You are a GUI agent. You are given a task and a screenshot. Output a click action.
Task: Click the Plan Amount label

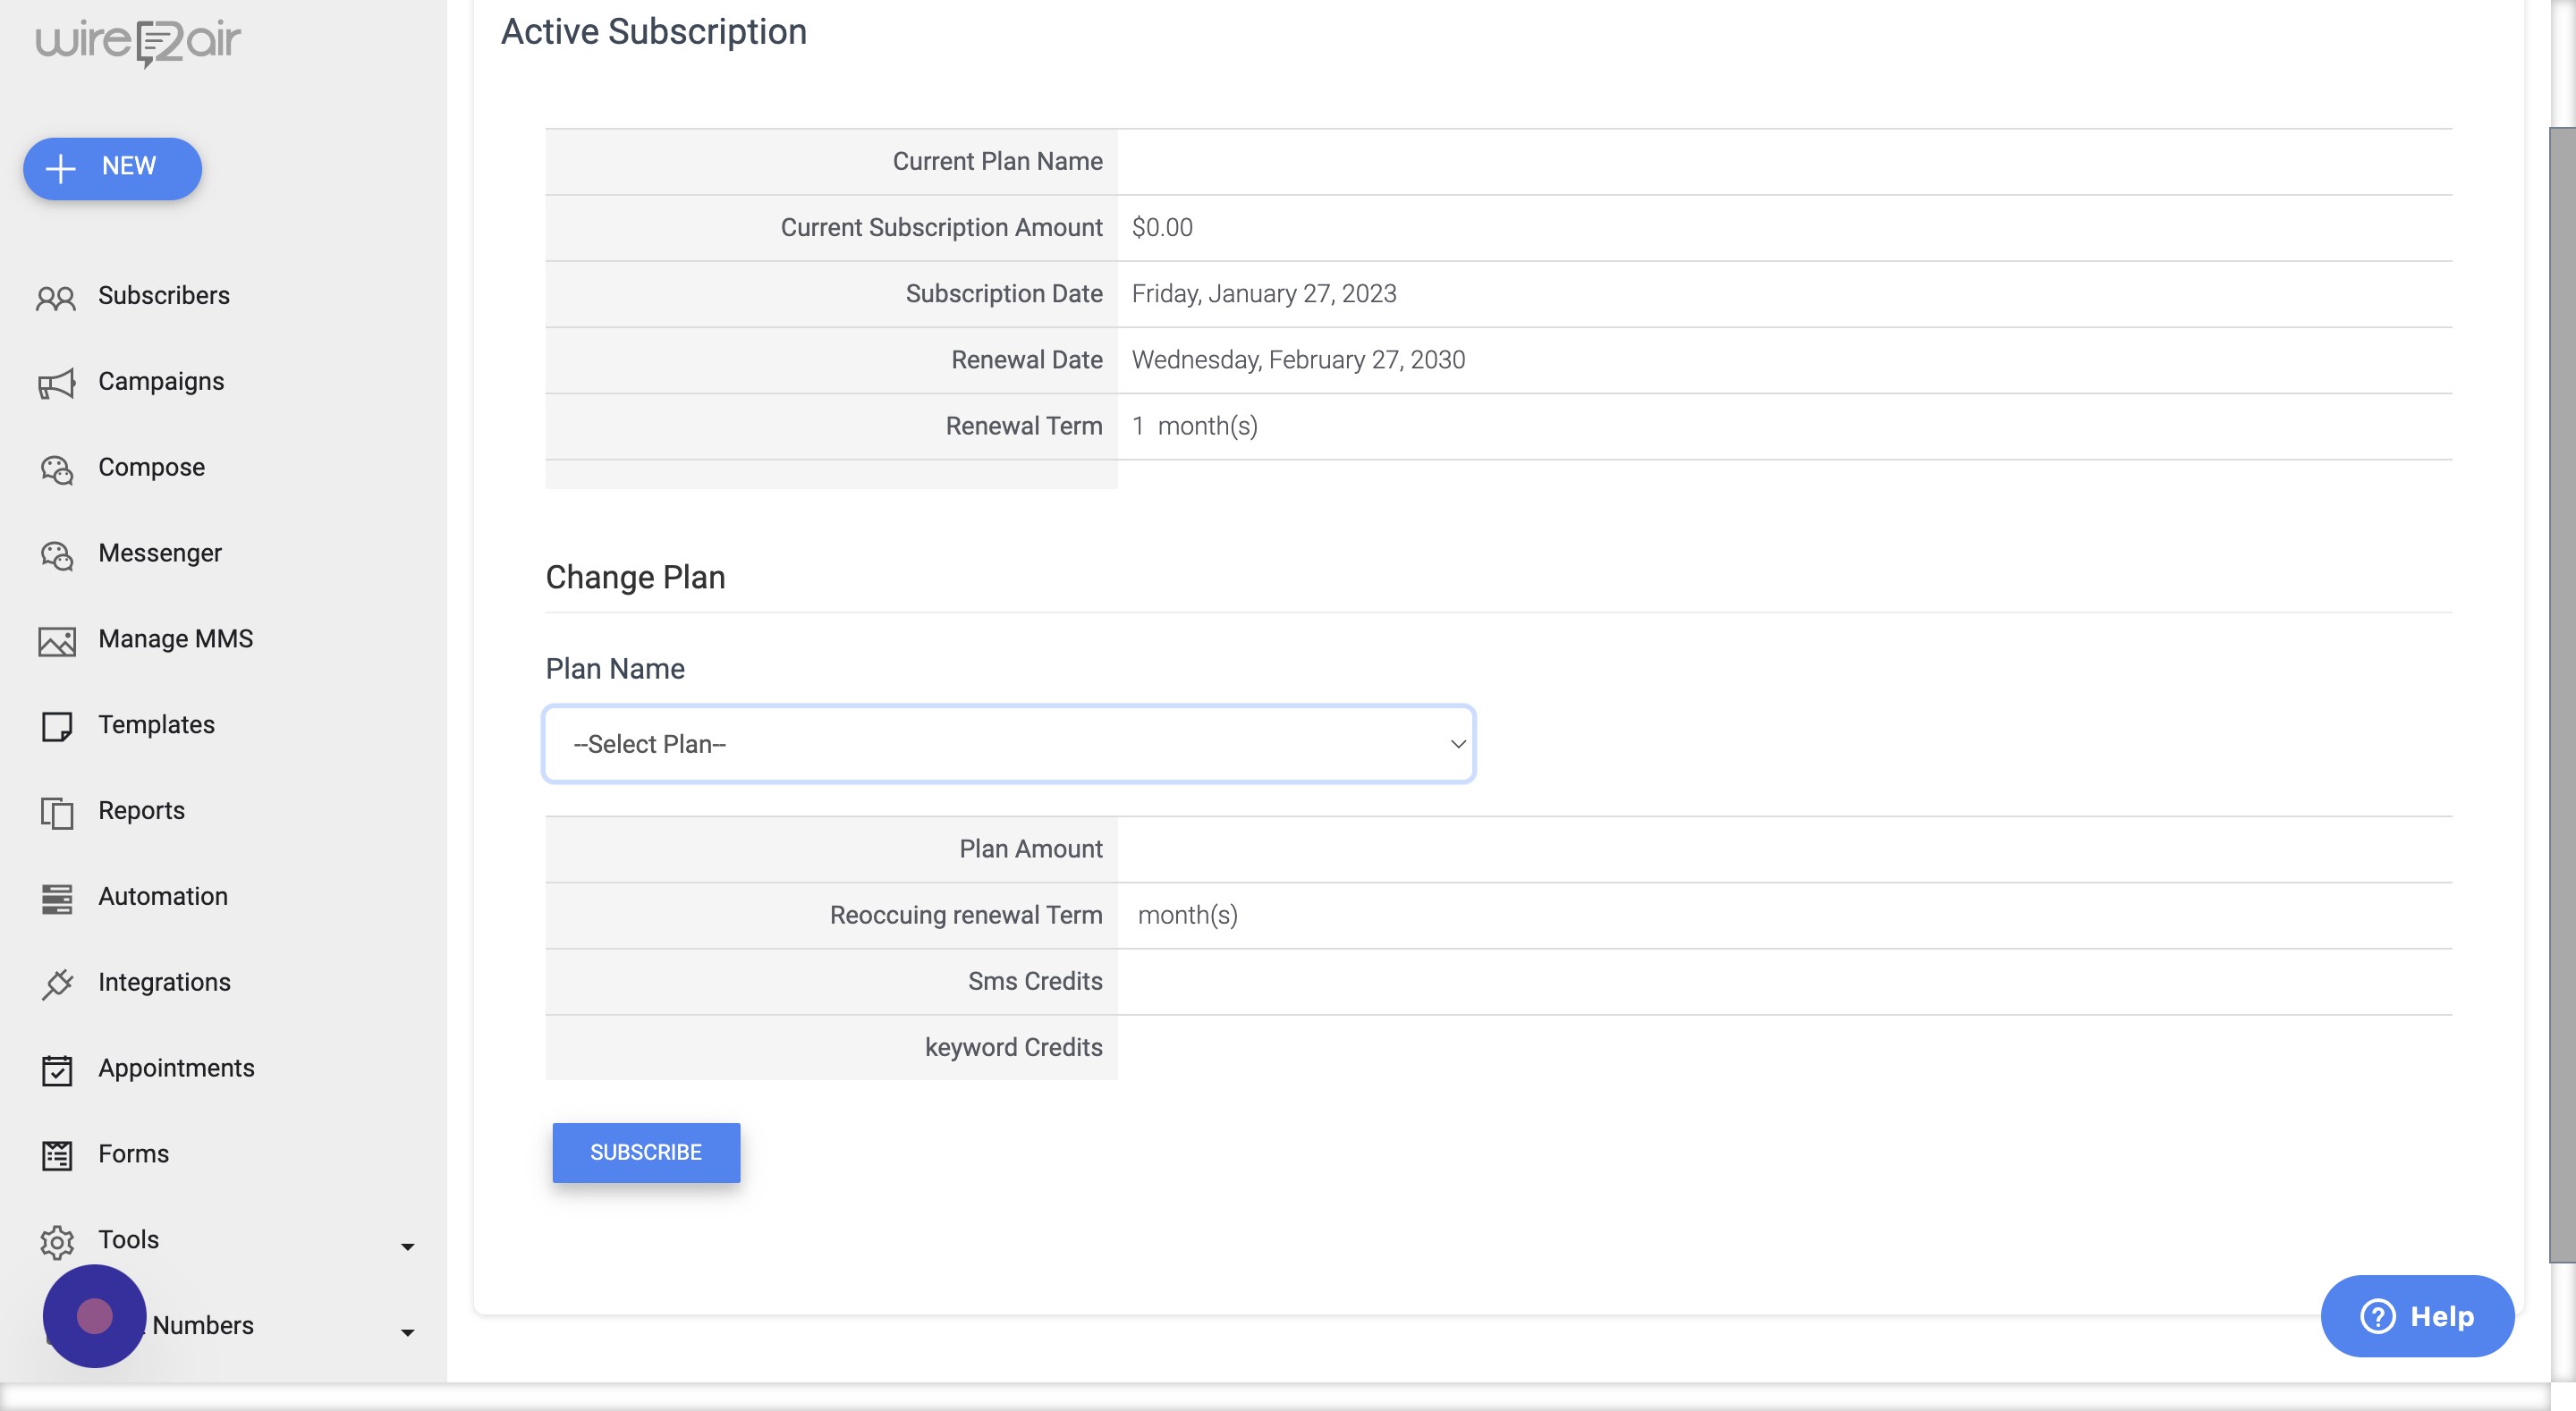(x=1030, y=849)
